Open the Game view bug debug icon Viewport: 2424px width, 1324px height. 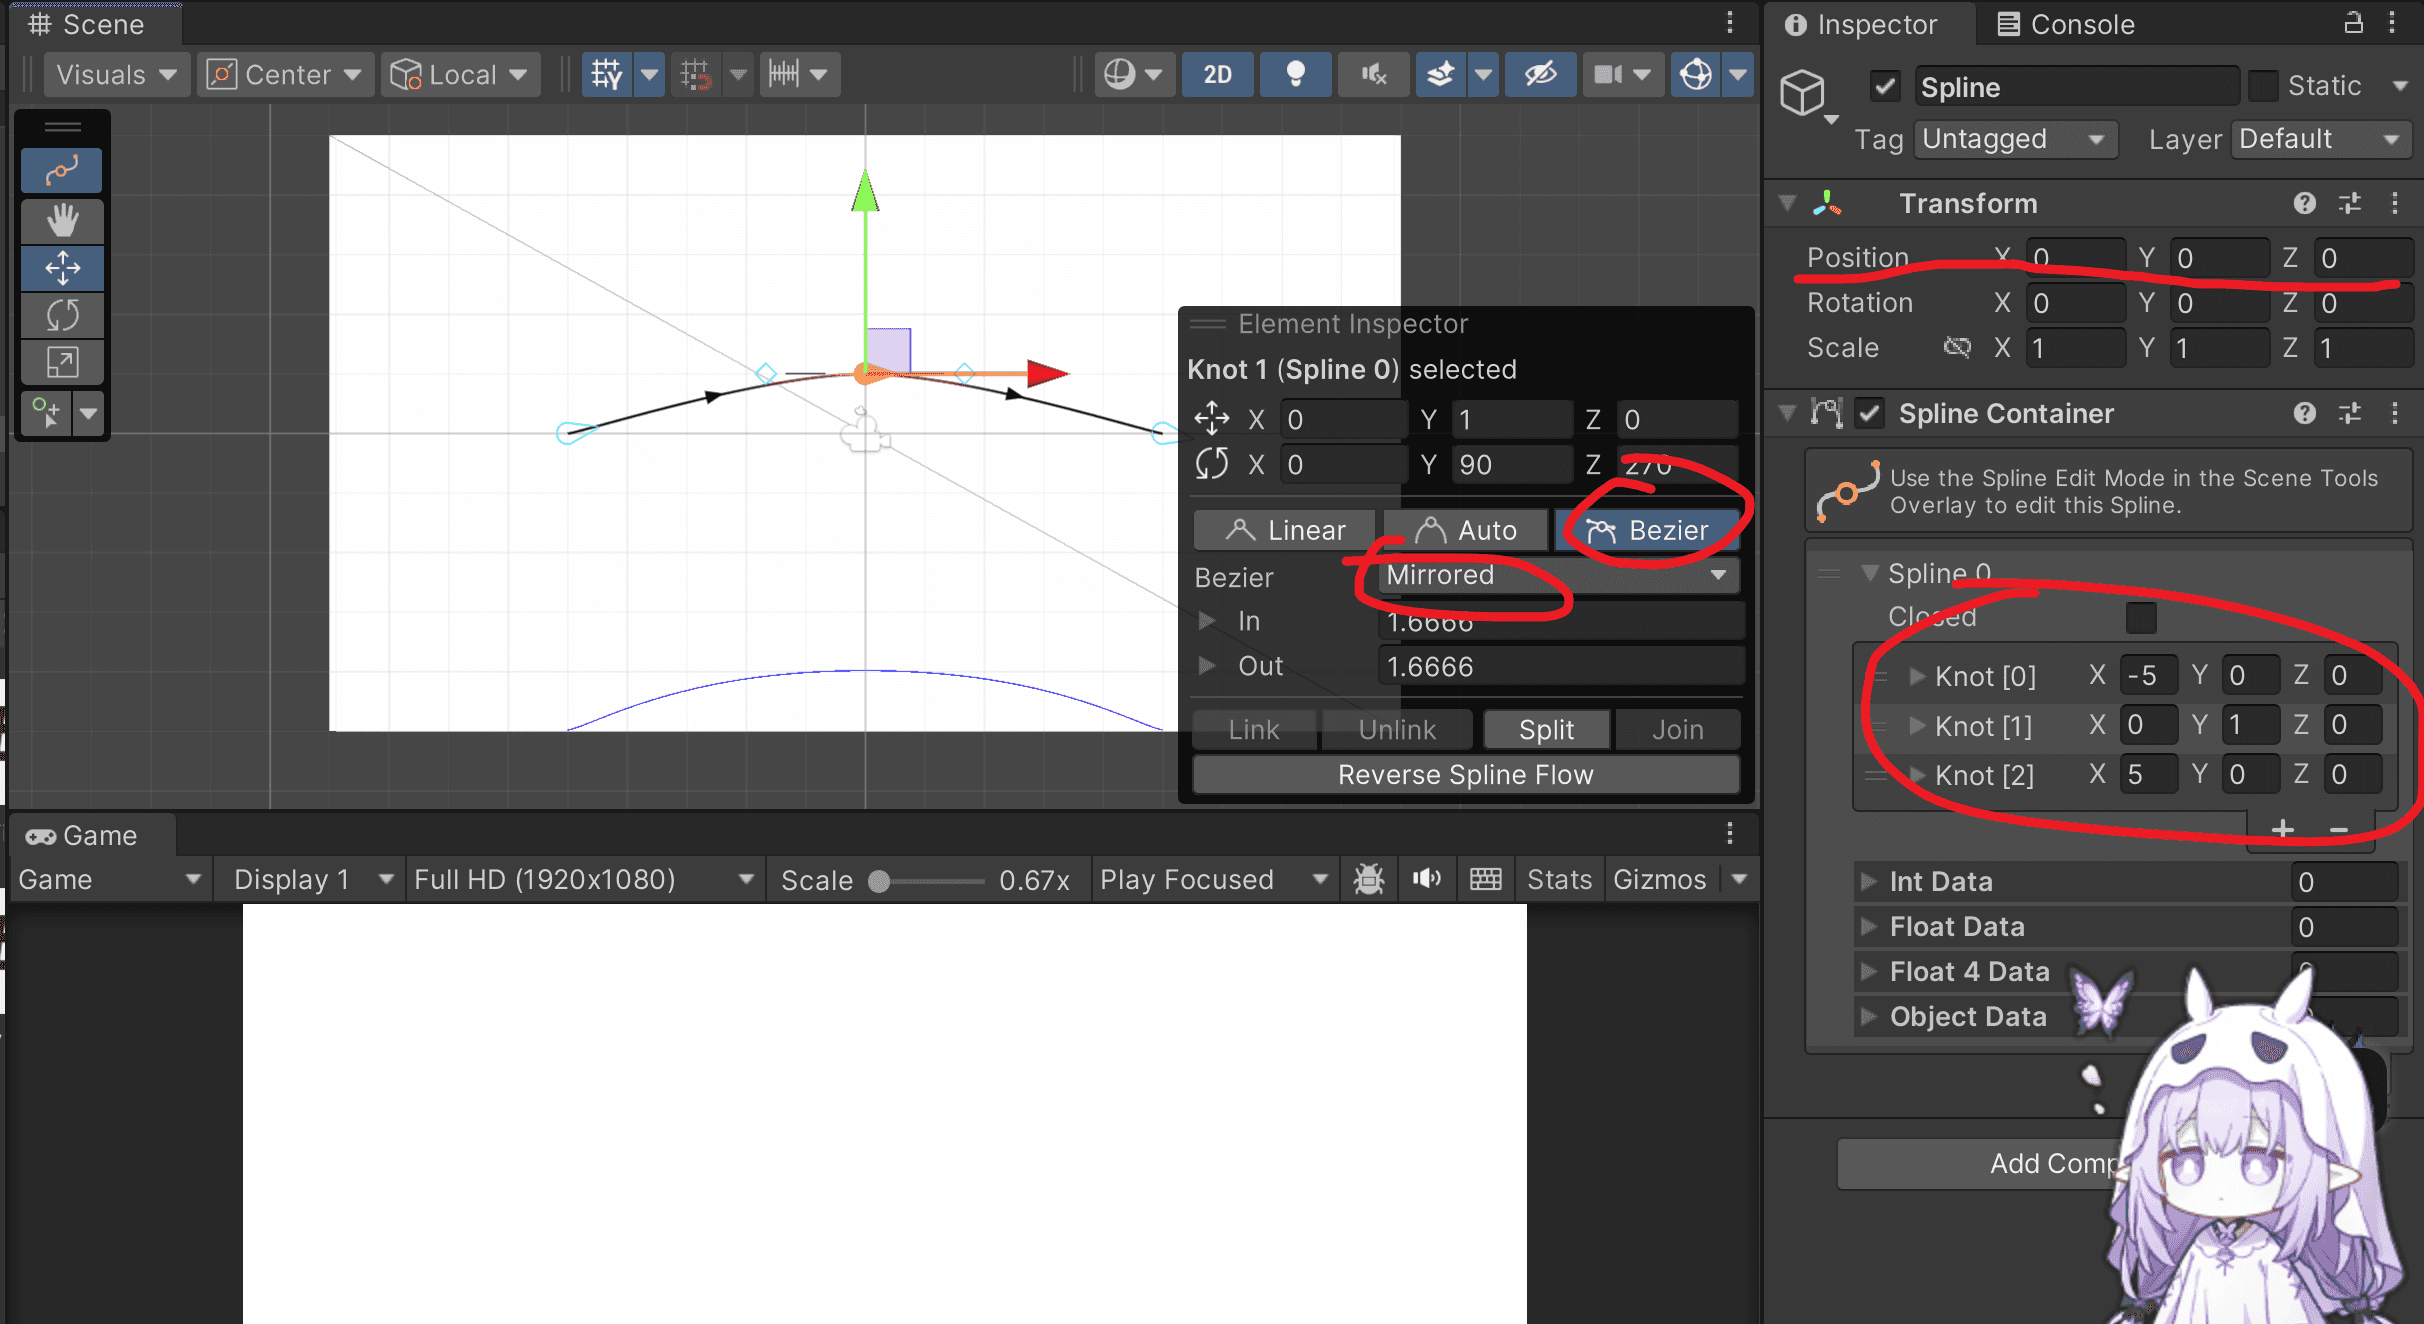1368,879
